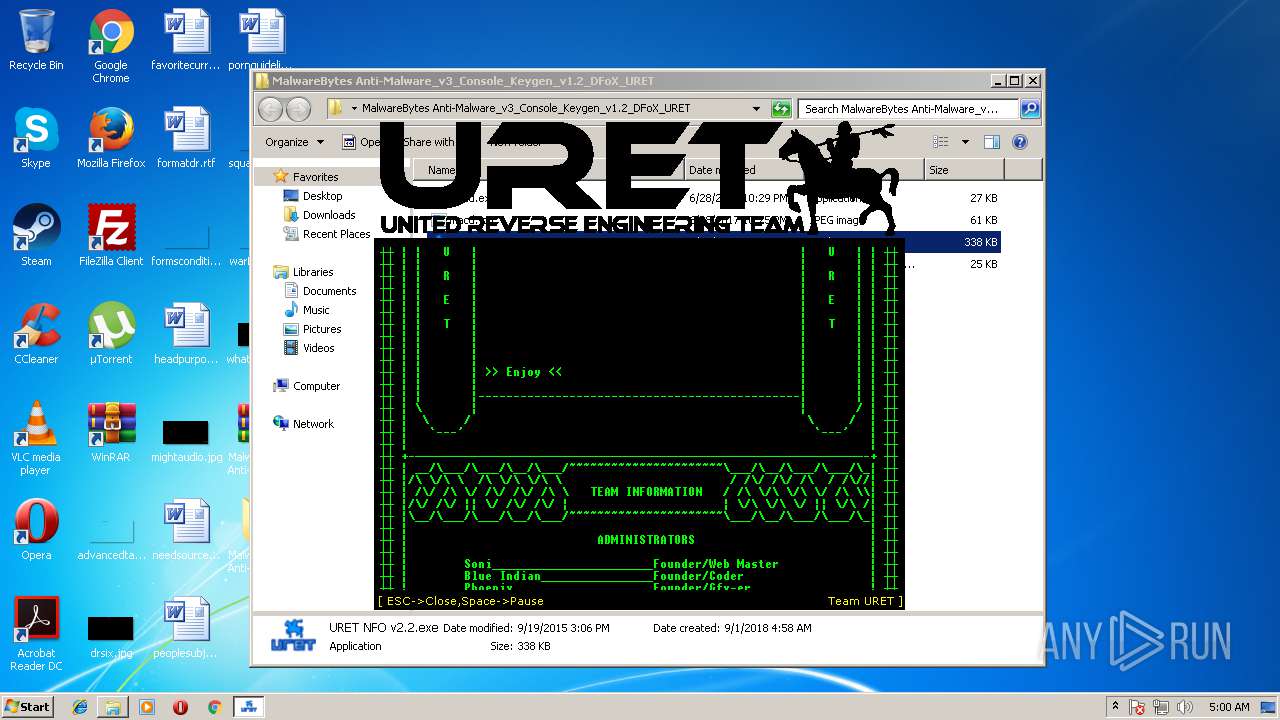
Task: Select Network in the navigation pane
Action: point(313,424)
